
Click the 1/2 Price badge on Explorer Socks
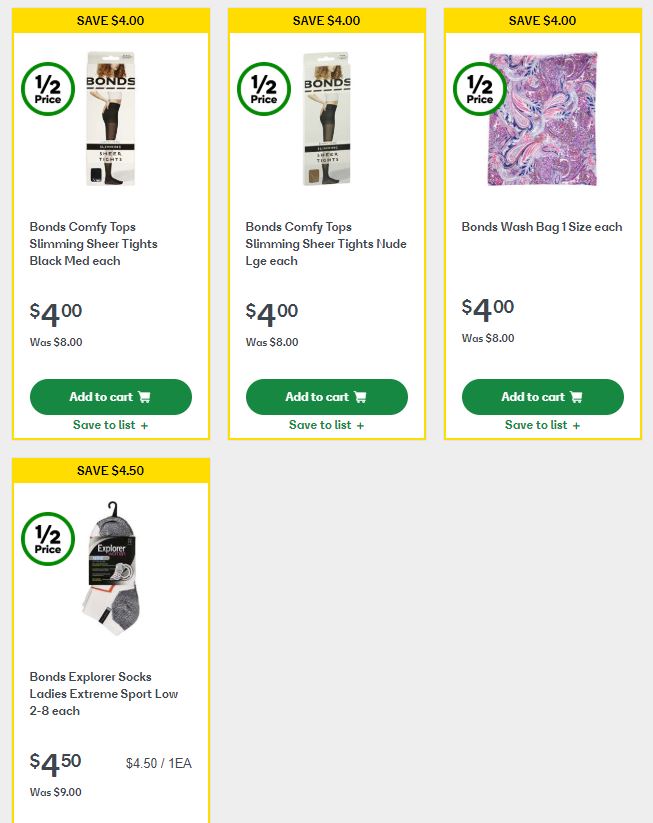click(47, 538)
